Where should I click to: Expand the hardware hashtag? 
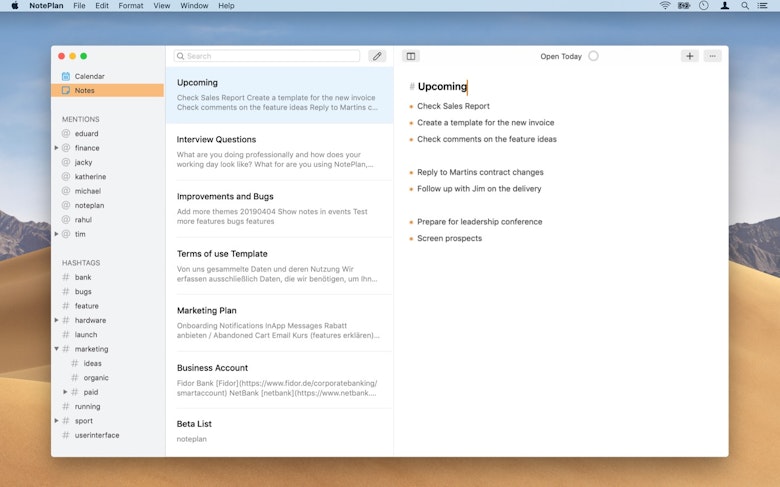click(x=56, y=320)
